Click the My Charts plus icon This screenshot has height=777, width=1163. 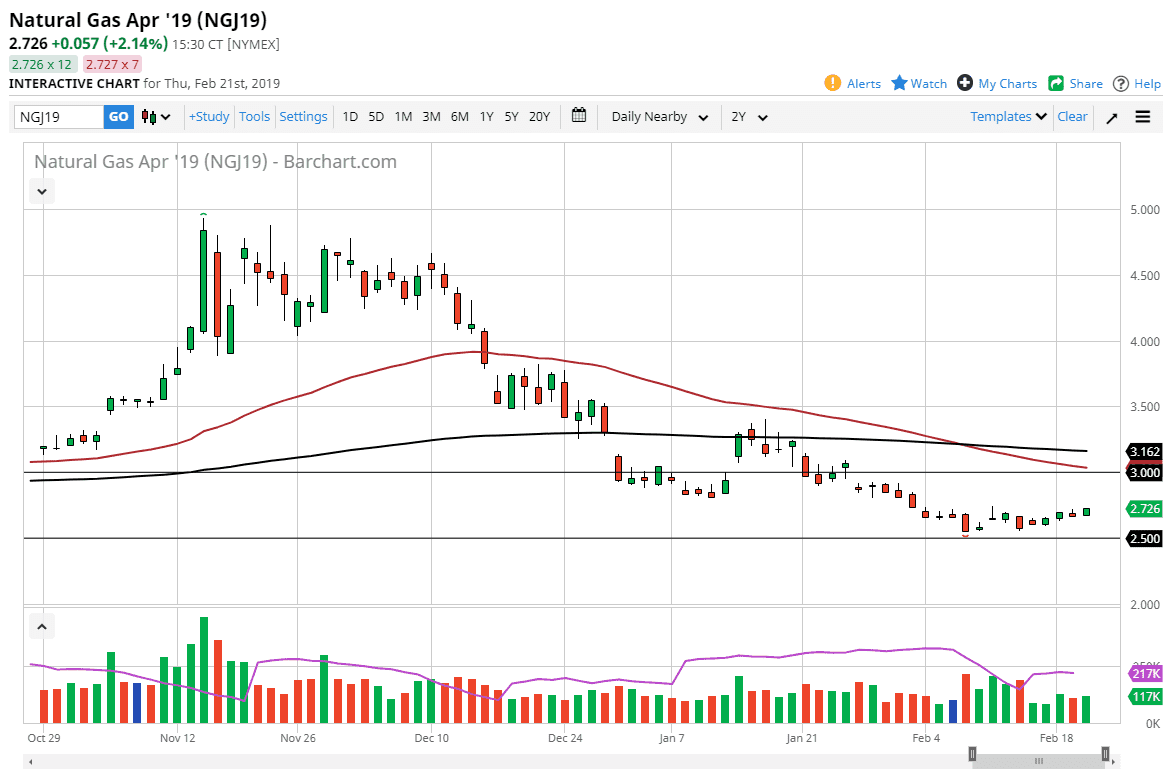tap(965, 83)
